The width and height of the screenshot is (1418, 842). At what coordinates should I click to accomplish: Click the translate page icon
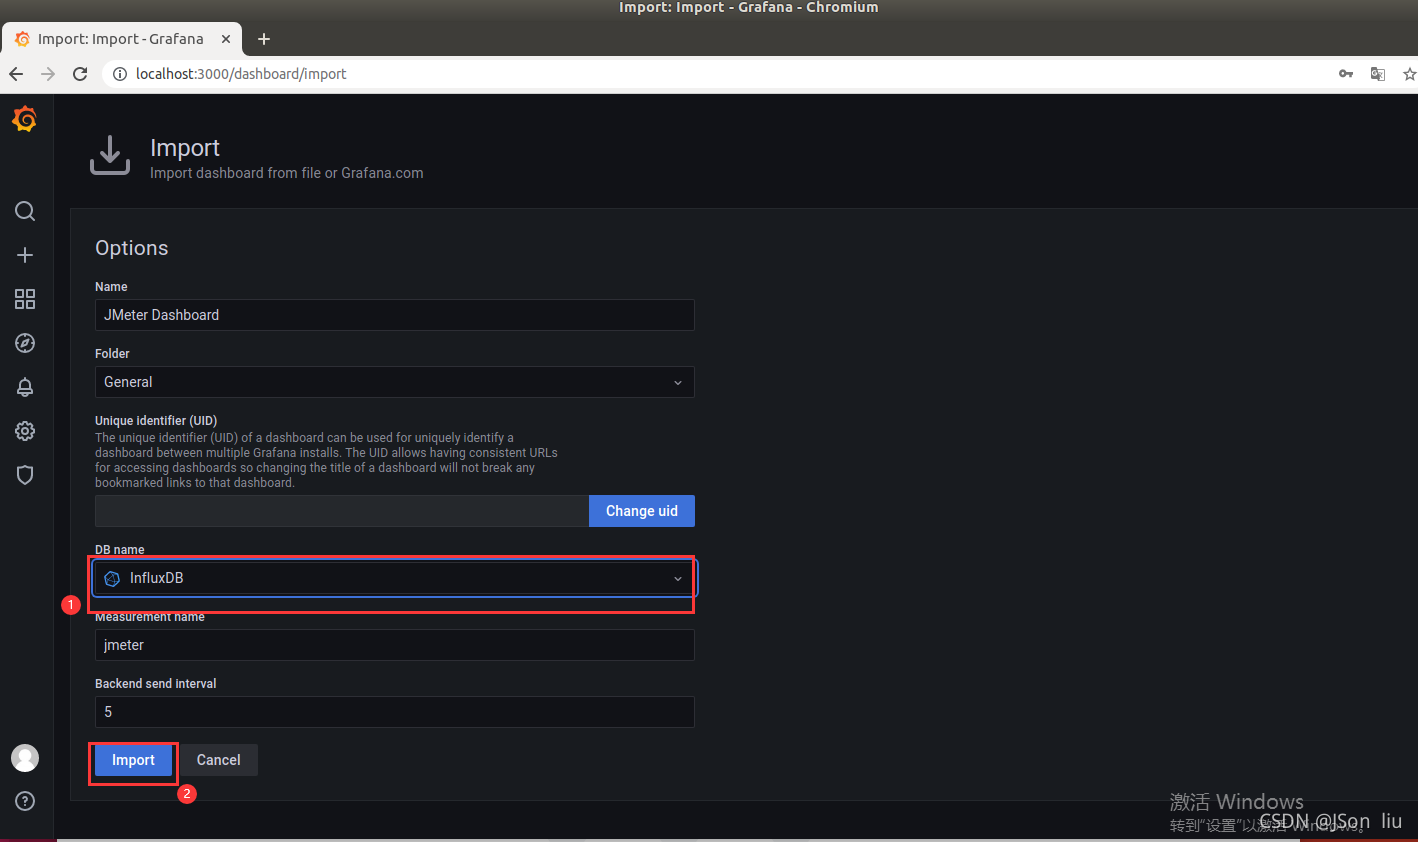[1378, 74]
